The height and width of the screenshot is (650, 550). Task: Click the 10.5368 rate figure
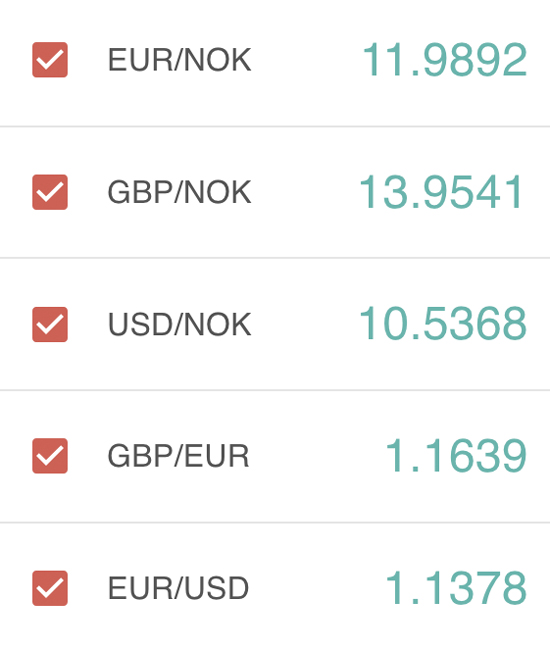point(443,323)
